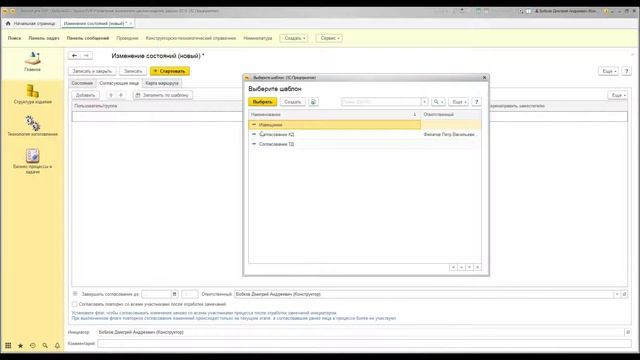The height and width of the screenshot is (360, 640).
Task: Switch to Начальная страница tab
Action: pyautogui.click(x=31, y=23)
